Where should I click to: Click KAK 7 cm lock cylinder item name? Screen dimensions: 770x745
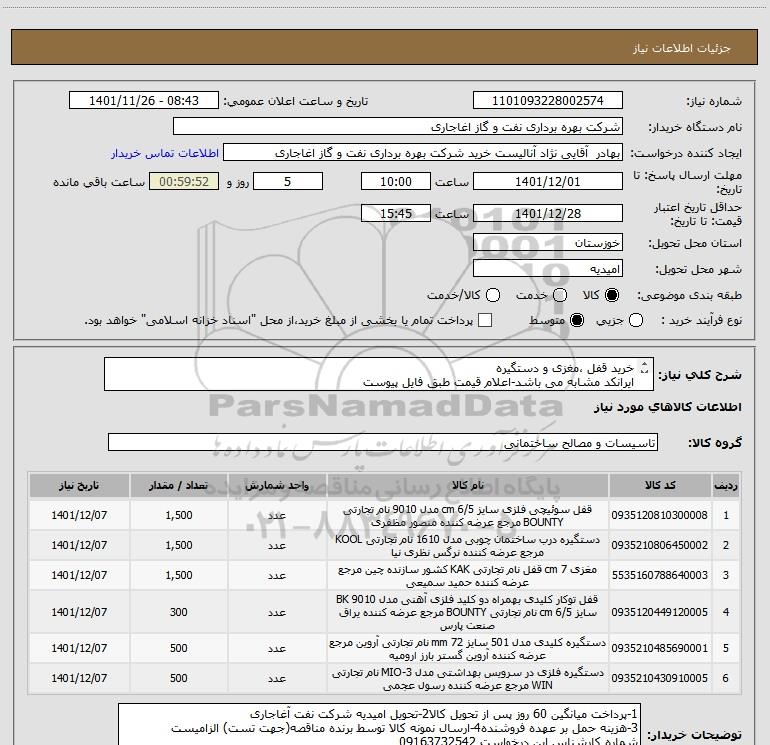tap(468, 576)
